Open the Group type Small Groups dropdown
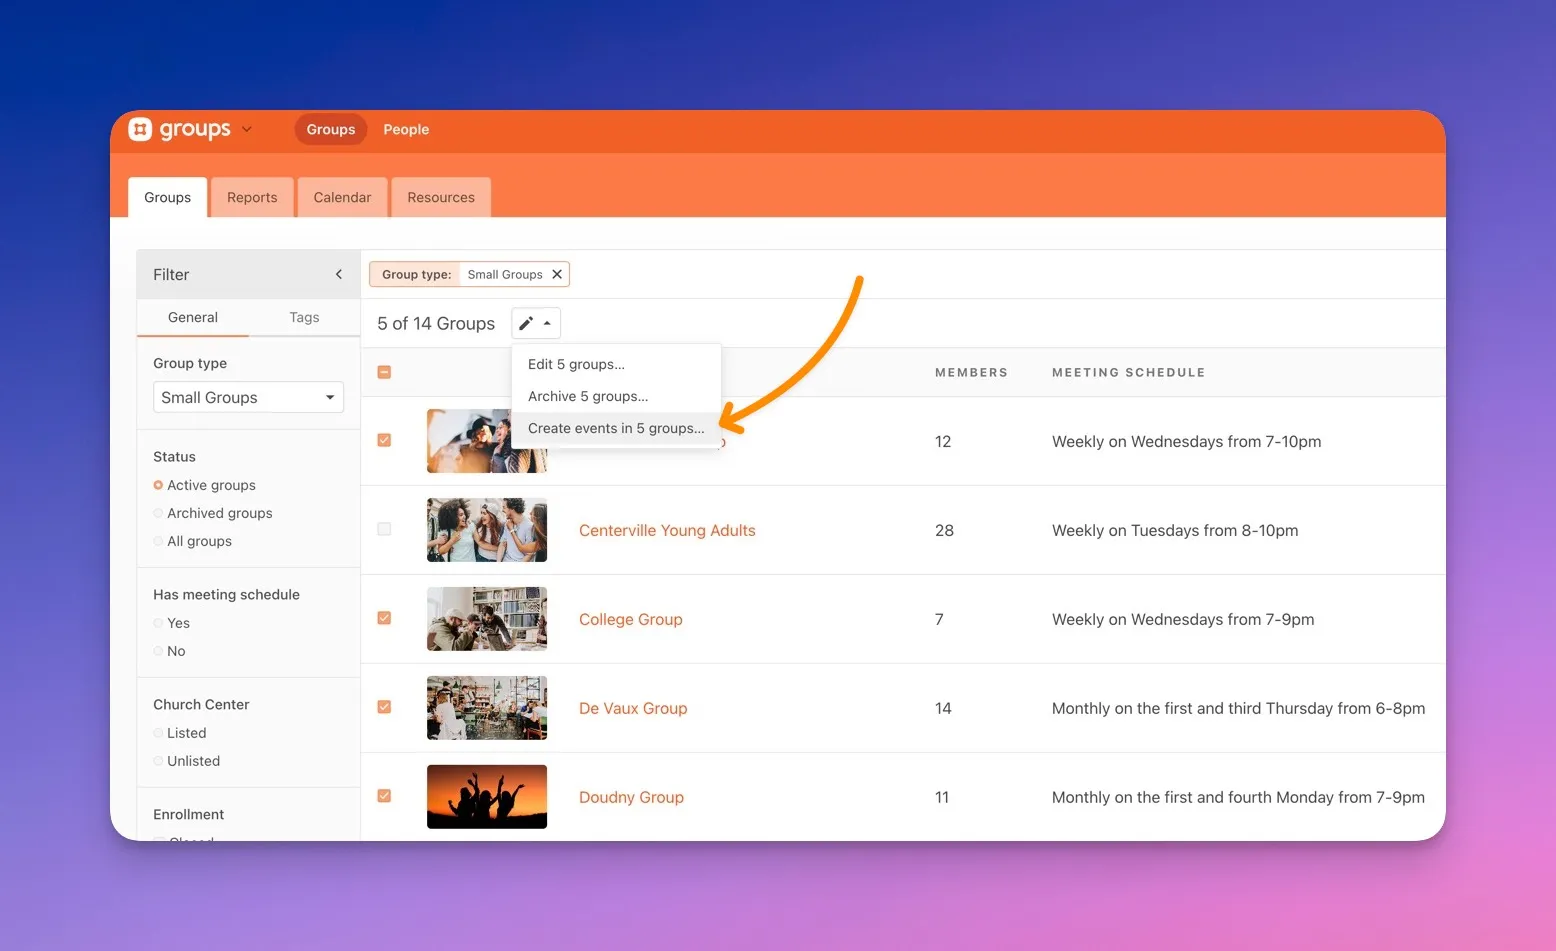Viewport: 1556px width, 951px height. coord(248,397)
